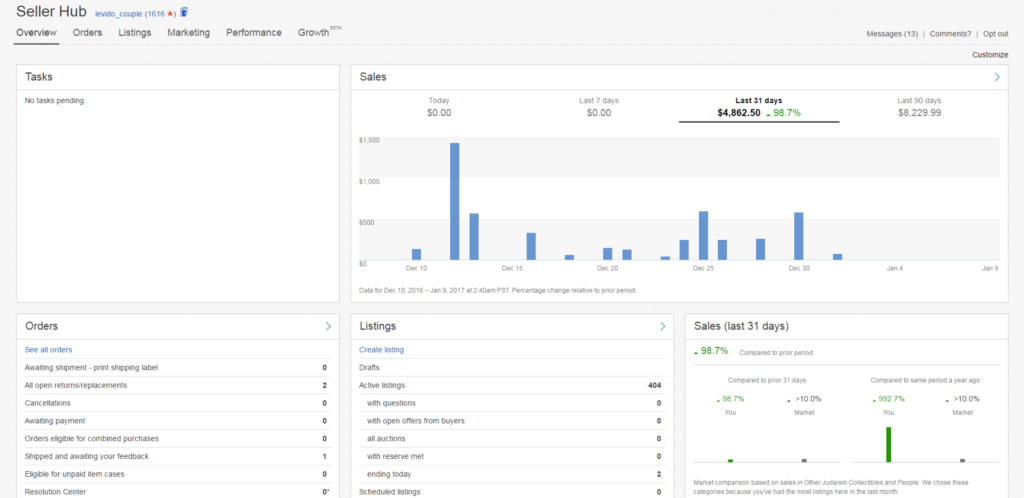Open Awaiting shipment - print shipping label
Viewport: 1024px width, 498px height.
(x=176, y=367)
